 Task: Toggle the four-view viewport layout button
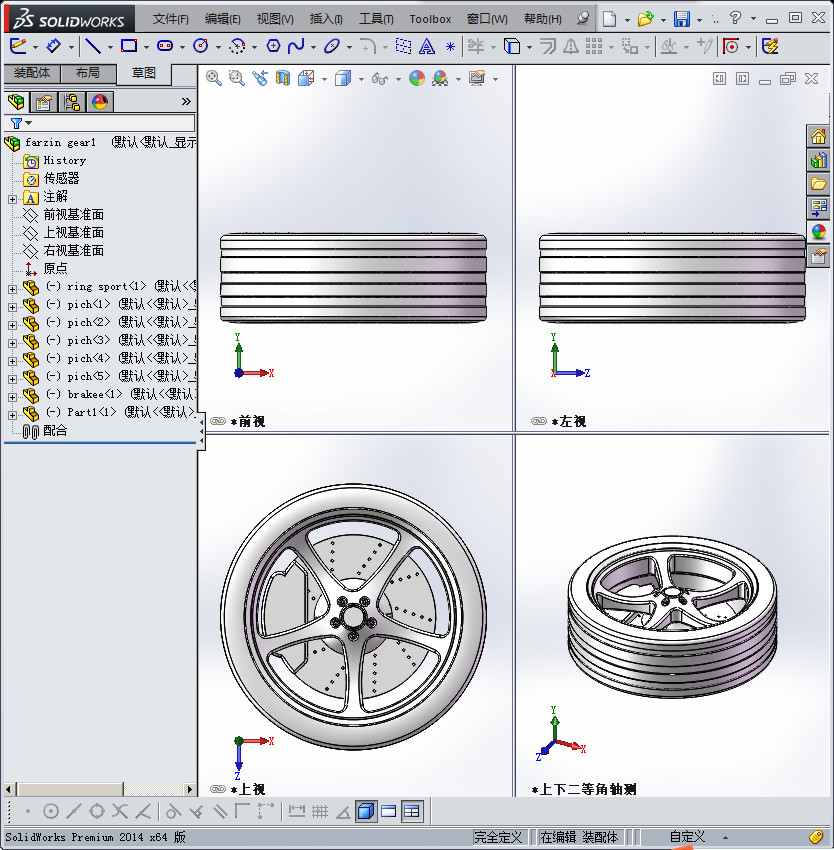coord(412,811)
